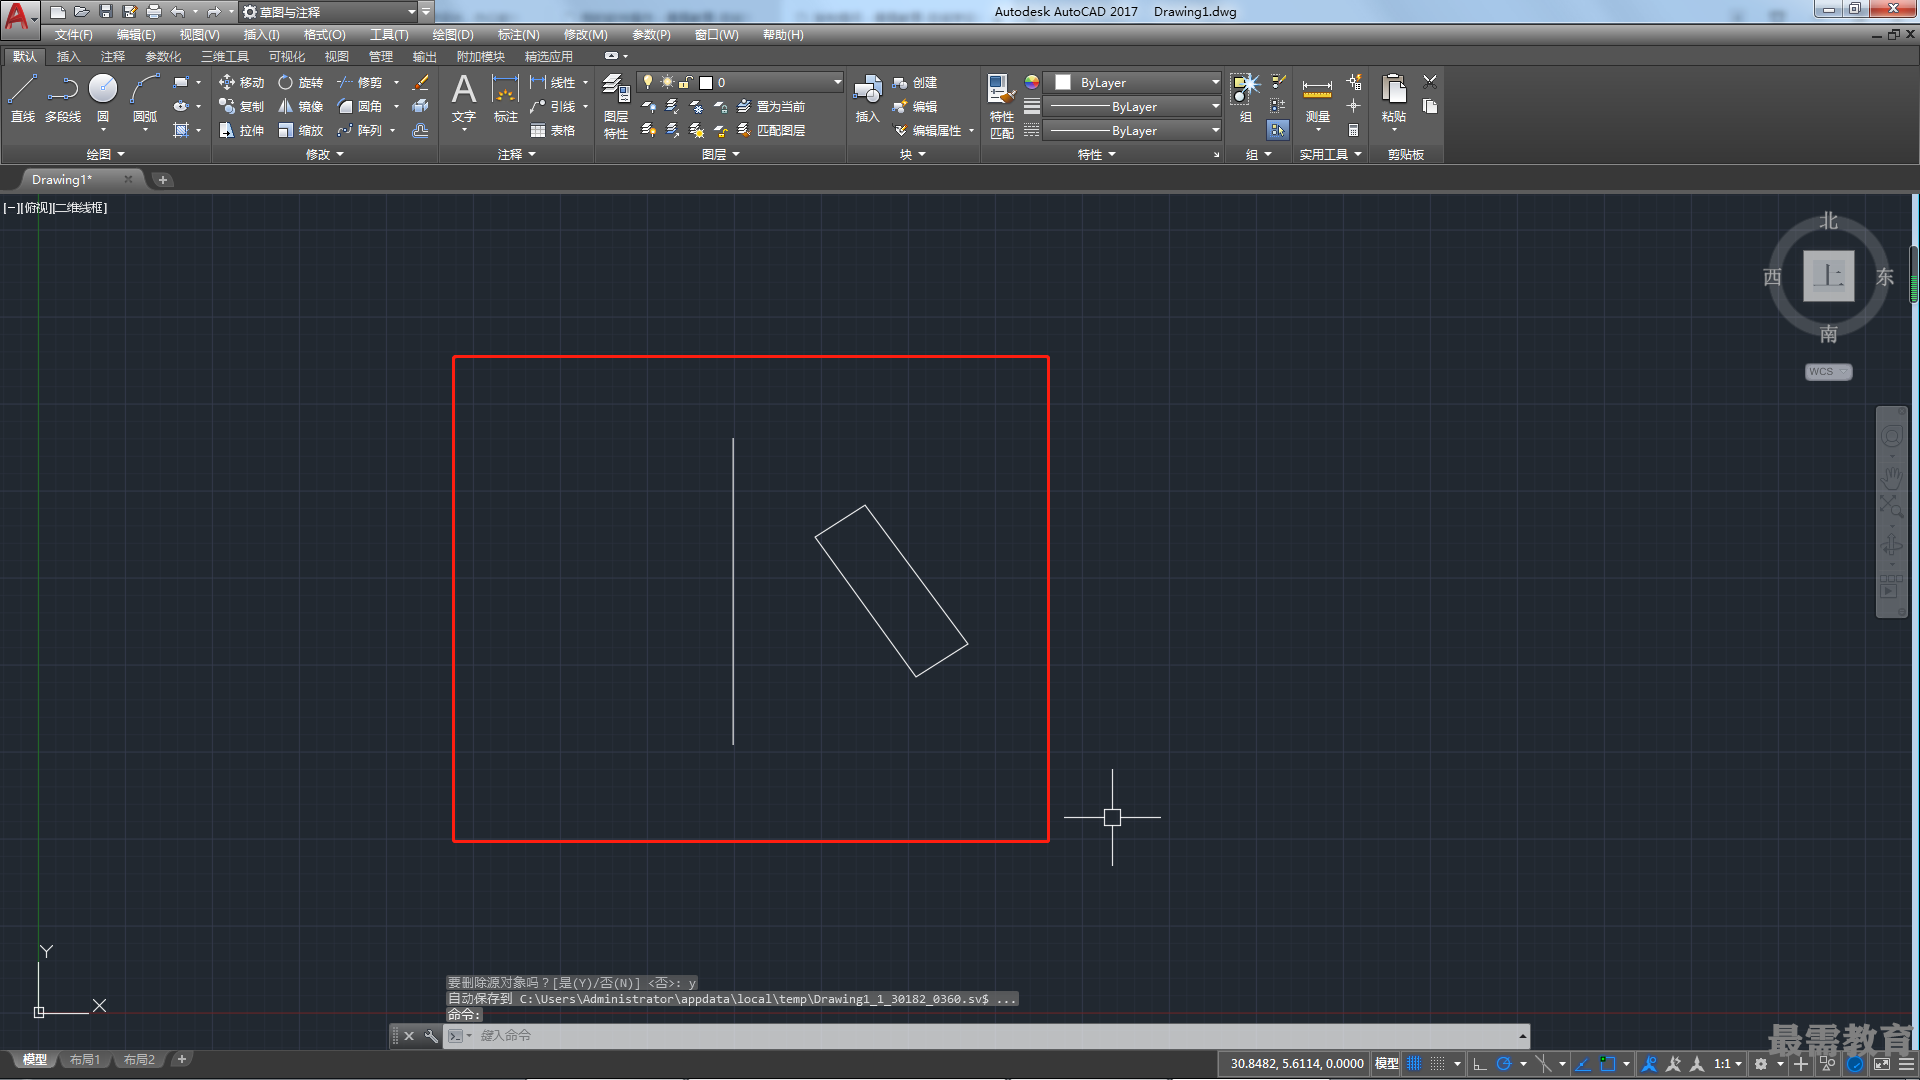
Task: Click the 旋转 (Rotate) tool
Action: point(300,83)
